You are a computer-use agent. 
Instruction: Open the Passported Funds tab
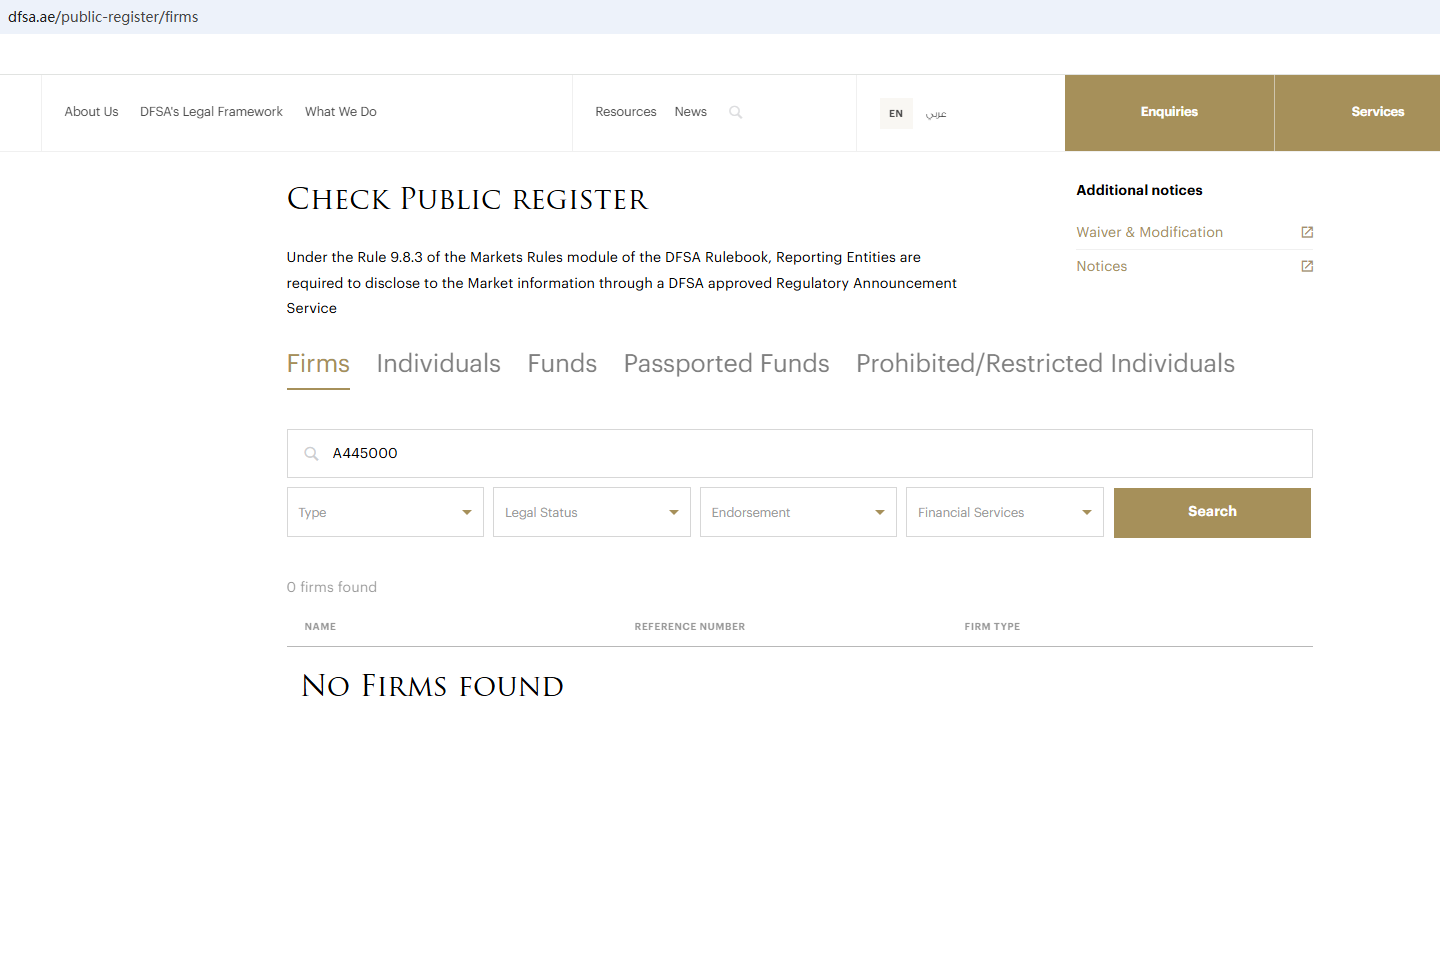pyautogui.click(x=726, y=364)
